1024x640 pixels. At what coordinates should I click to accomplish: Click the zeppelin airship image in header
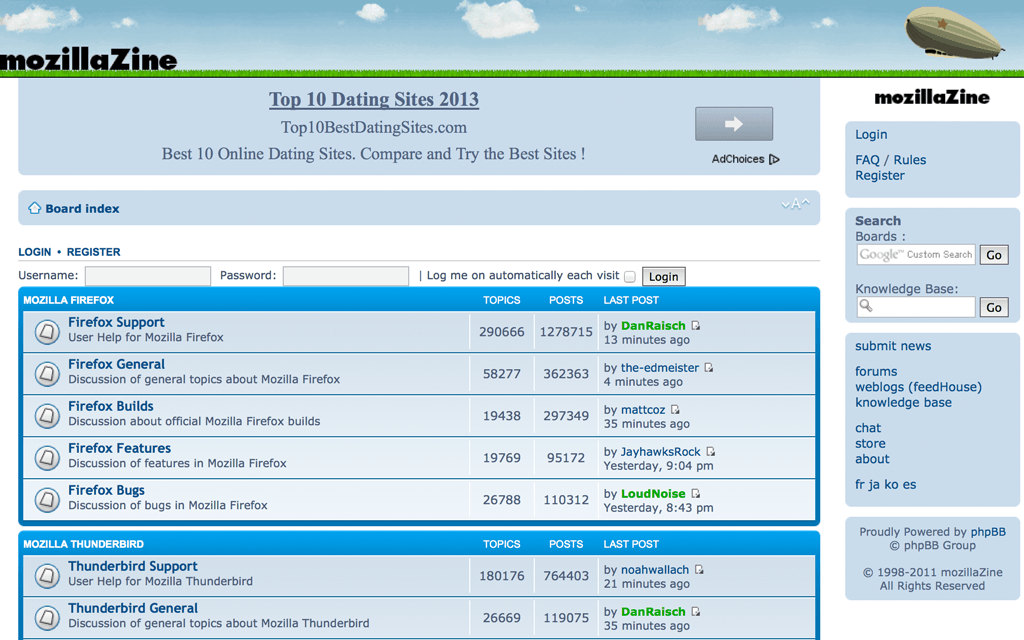click(x=953, y=33)
